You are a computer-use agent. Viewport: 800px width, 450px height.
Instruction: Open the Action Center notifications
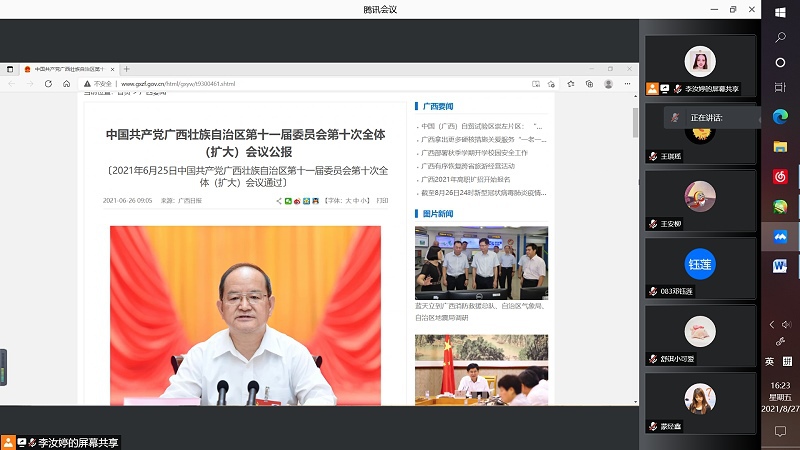(780, 431)
